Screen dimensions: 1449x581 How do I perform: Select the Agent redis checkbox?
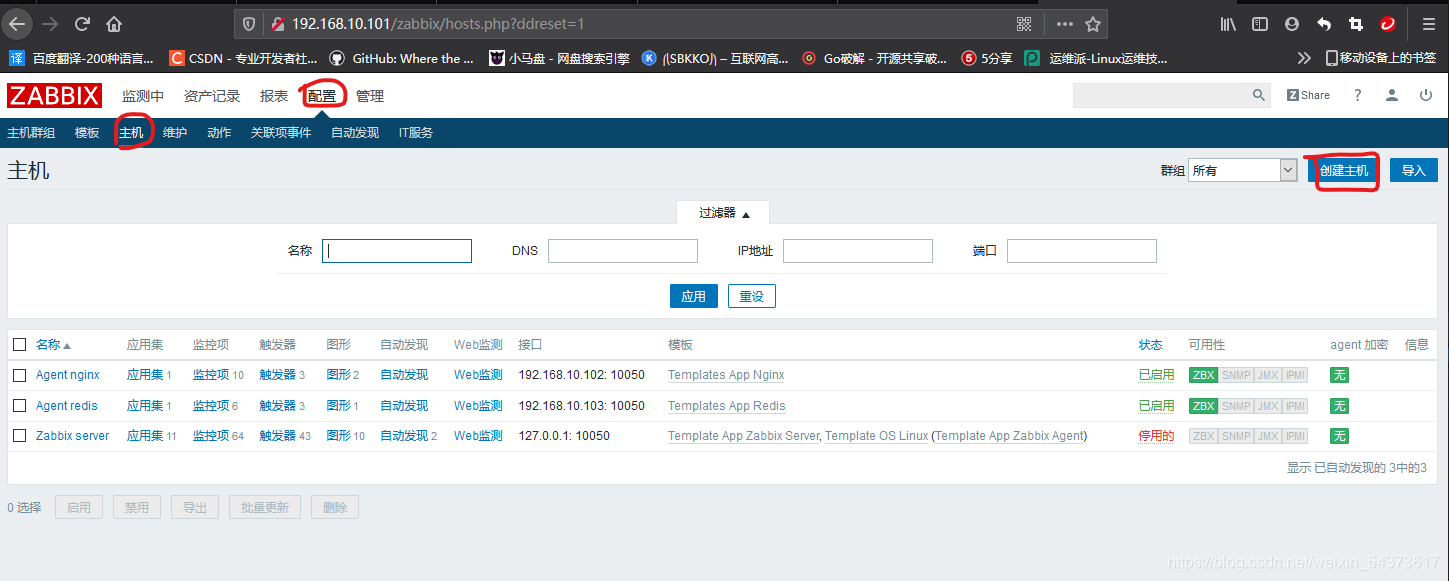click(x=19, y=405)
